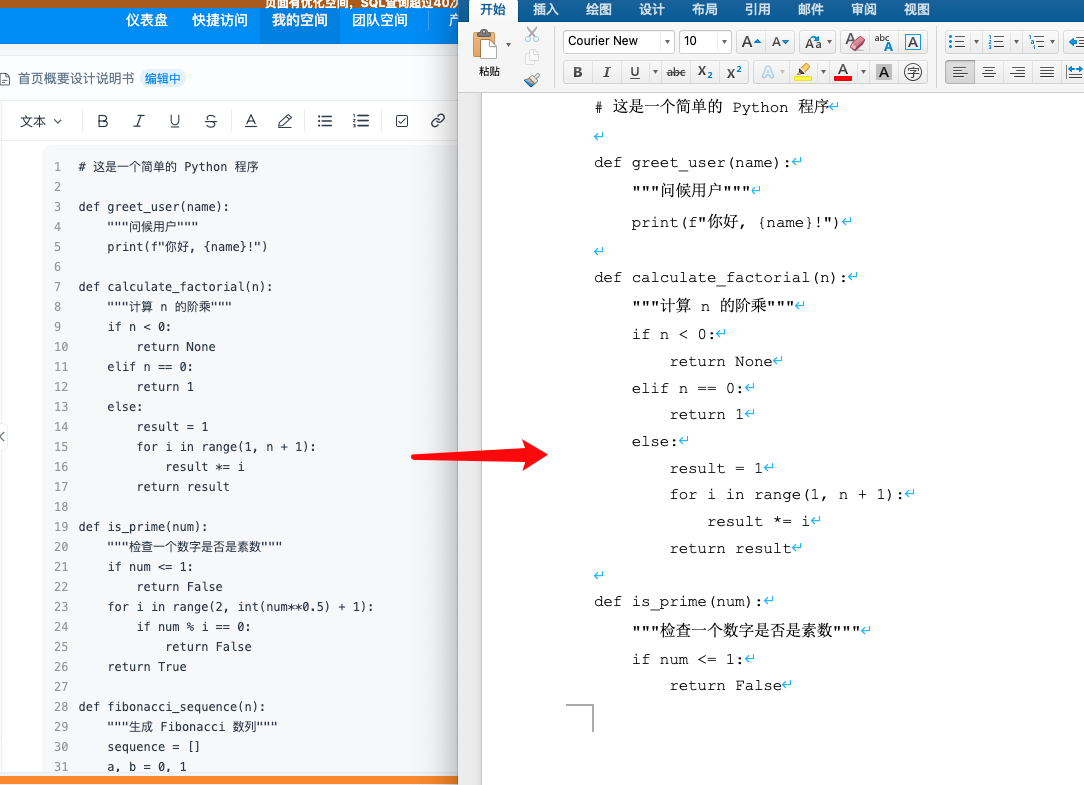Switch to the 设计 ribbon tab
The width and height of the screenshot is (1084, 785).
coord(651,10)
